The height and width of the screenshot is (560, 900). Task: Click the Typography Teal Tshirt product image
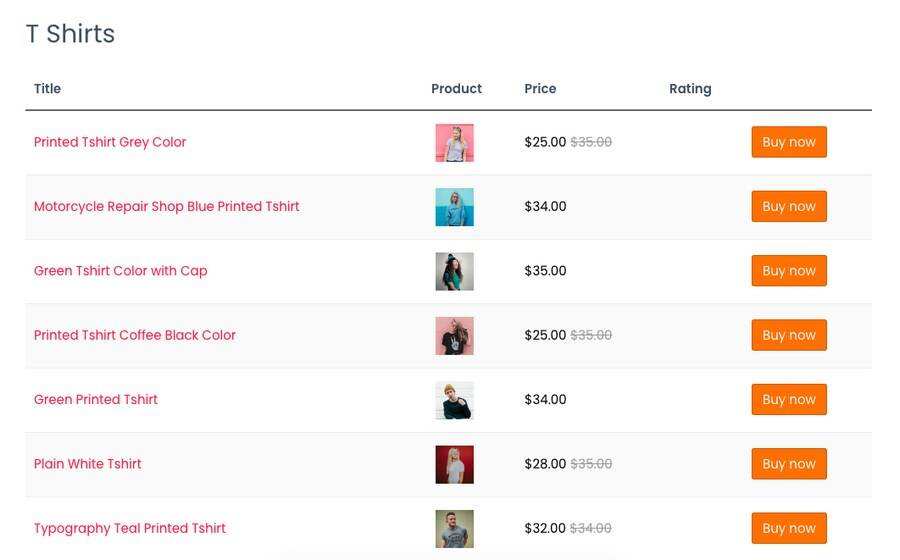click(x=454, y=528)
